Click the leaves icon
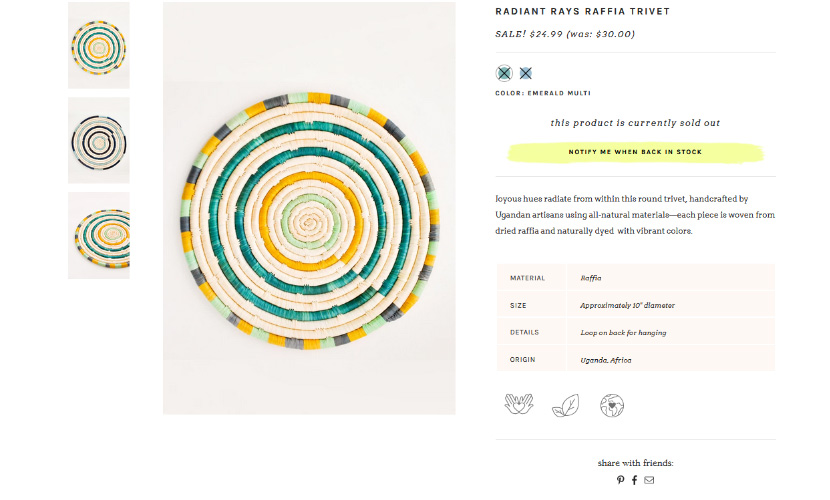830x500 pixels. (x=566, y=404)
